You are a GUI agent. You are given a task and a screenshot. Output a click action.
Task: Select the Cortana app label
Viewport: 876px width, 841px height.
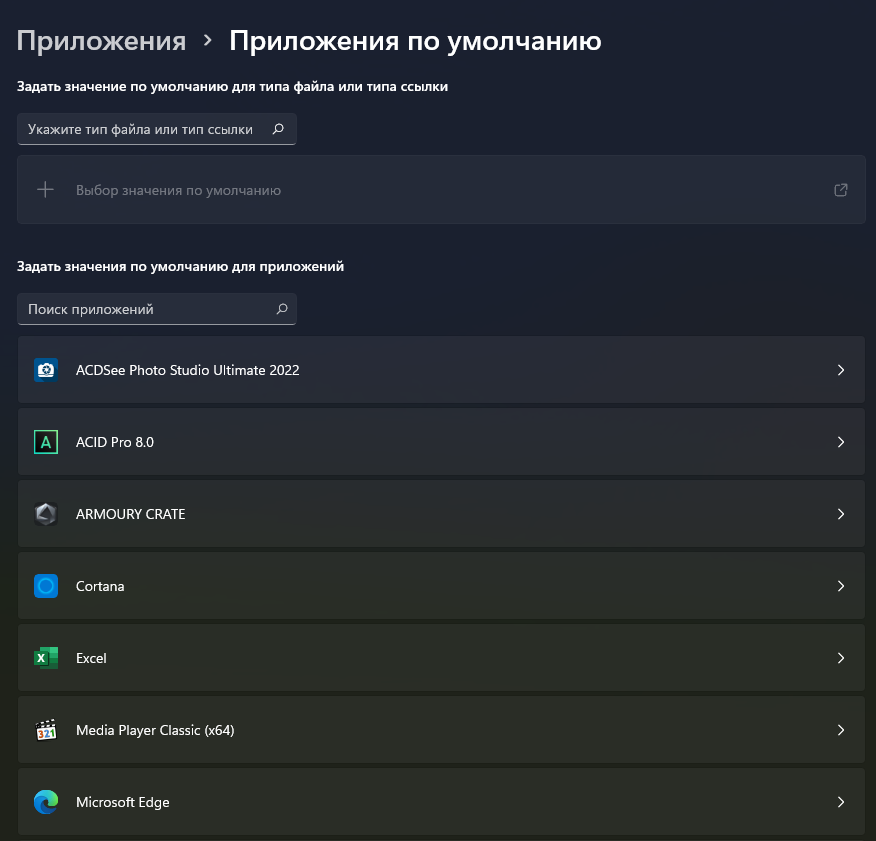tap(100, 586)
